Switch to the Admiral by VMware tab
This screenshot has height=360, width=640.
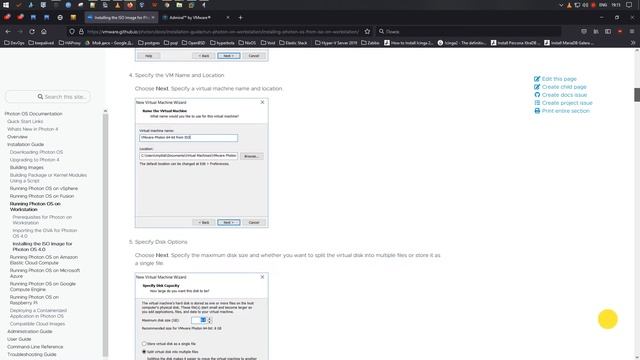[196, 18]
